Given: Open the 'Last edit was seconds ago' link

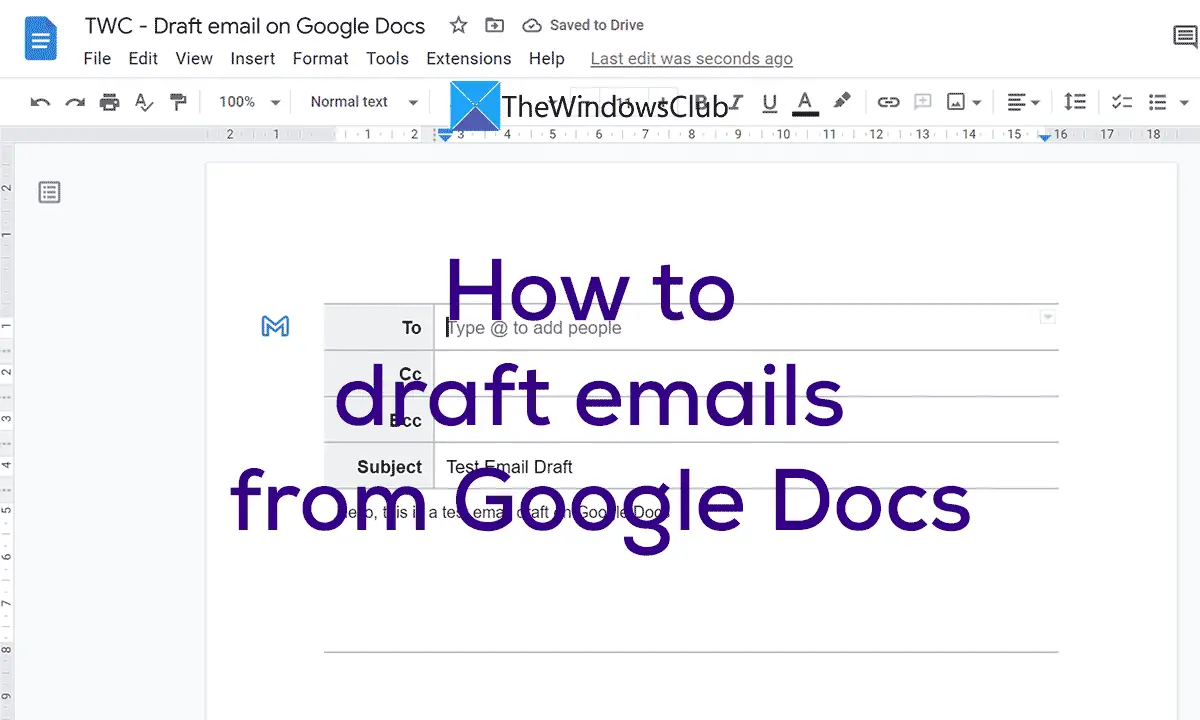Looking at the screenshot, I should pyautogui.click(x=692, y=59).
